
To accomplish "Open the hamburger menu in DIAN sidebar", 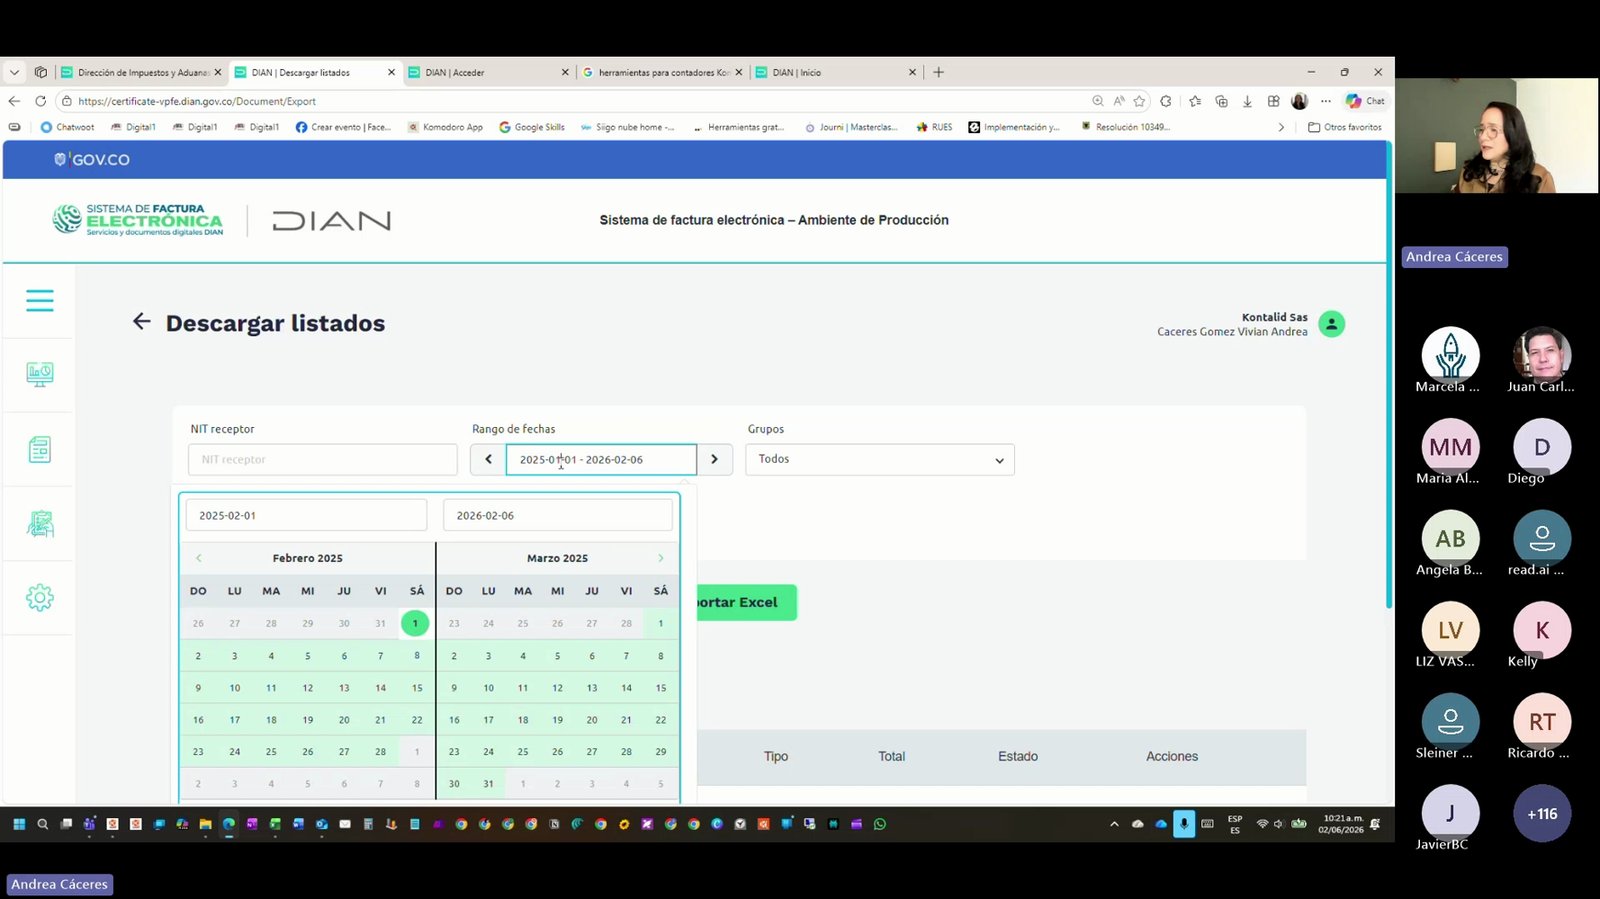I will (40, 300).
